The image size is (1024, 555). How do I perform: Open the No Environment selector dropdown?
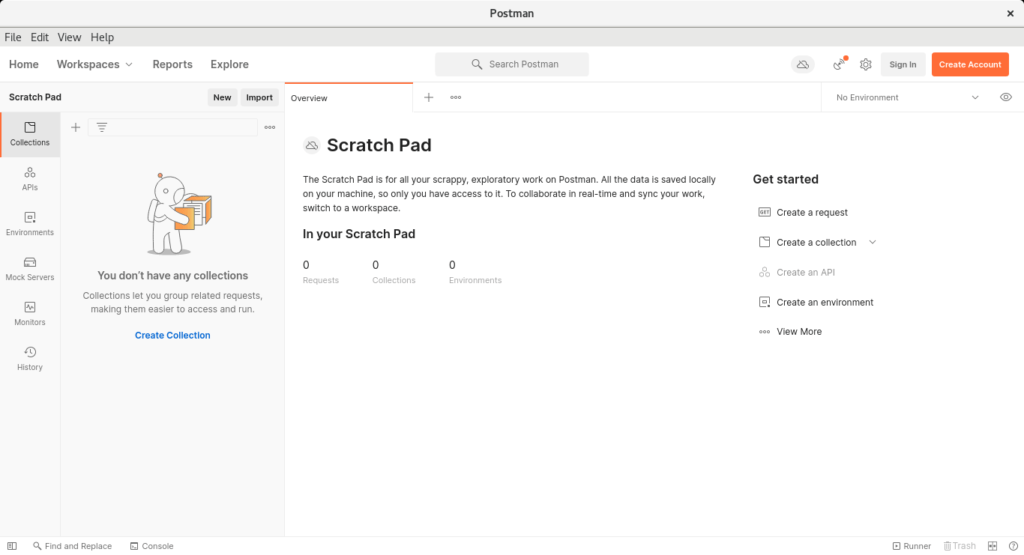click(907, 97)
